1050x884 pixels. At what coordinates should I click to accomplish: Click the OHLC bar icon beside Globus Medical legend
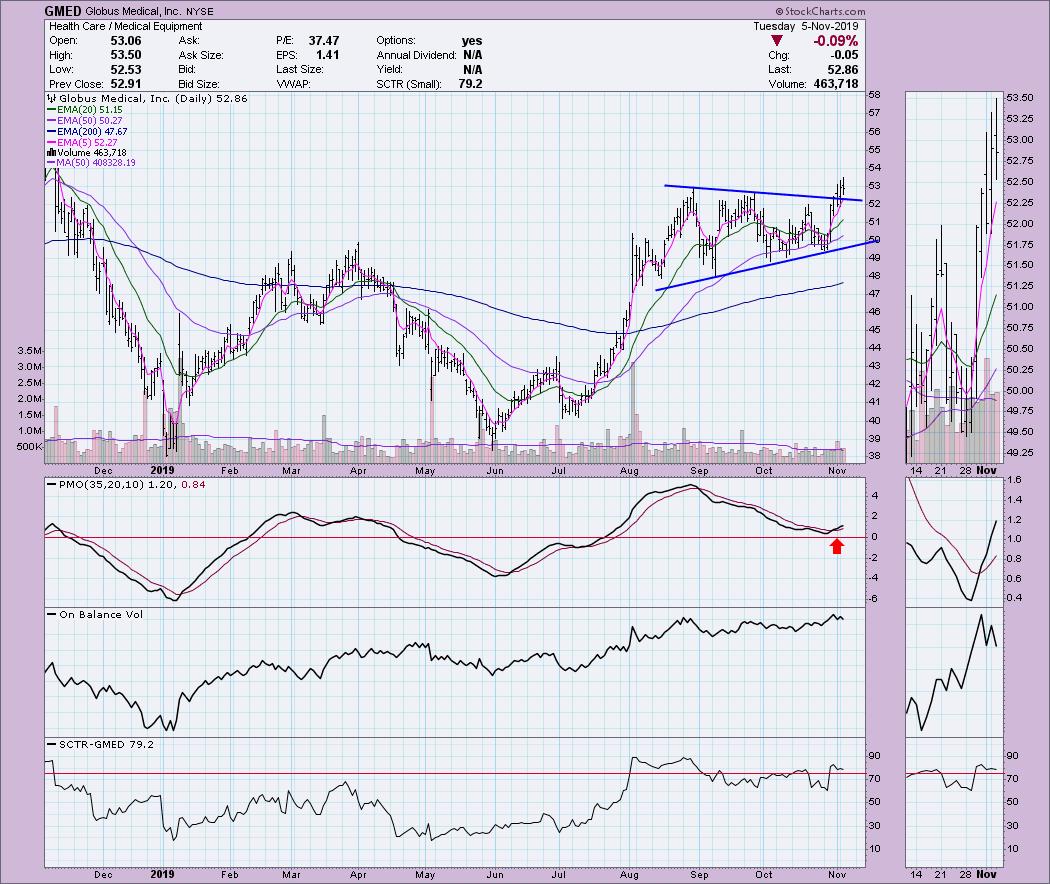pos(50,99)
